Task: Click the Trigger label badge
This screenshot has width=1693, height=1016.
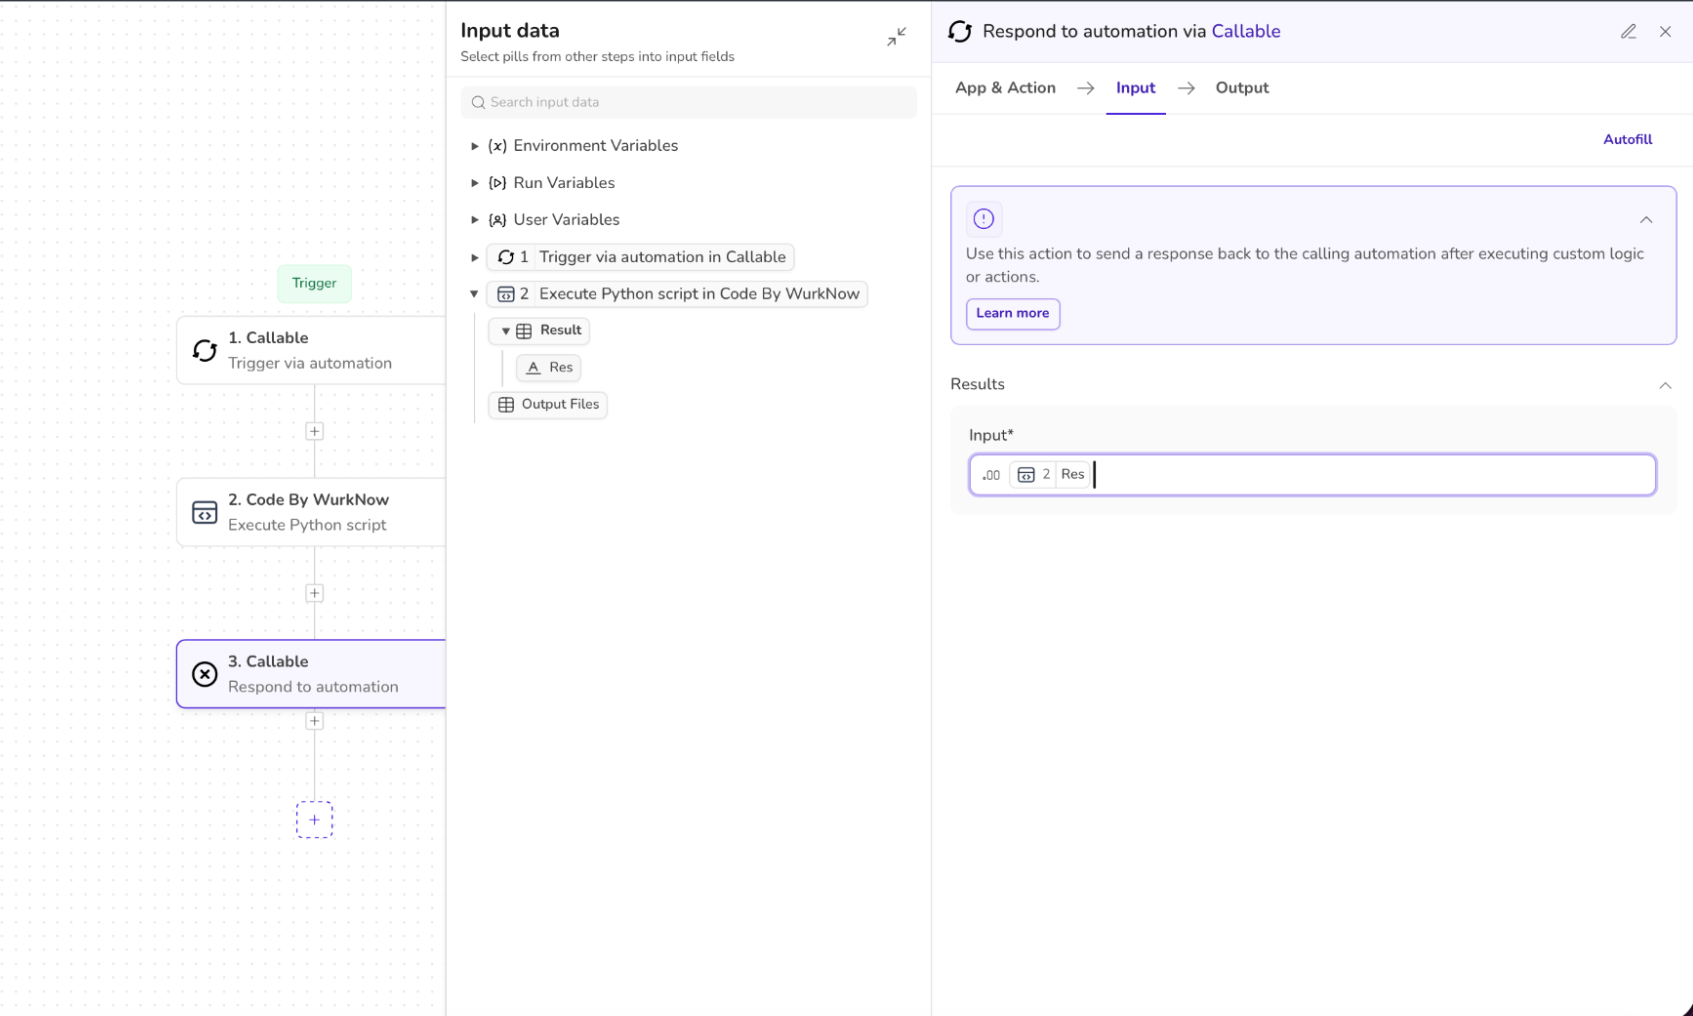Action: click(x=314, y=283)
